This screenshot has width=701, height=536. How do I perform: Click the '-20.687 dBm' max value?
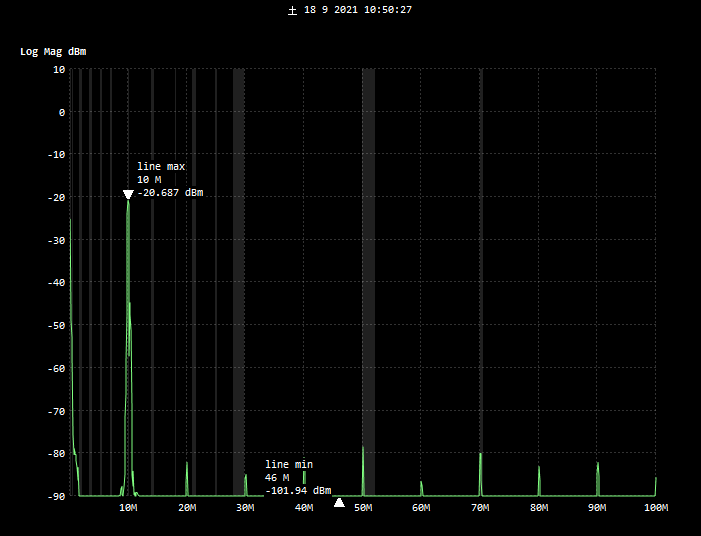pos(170,193)
